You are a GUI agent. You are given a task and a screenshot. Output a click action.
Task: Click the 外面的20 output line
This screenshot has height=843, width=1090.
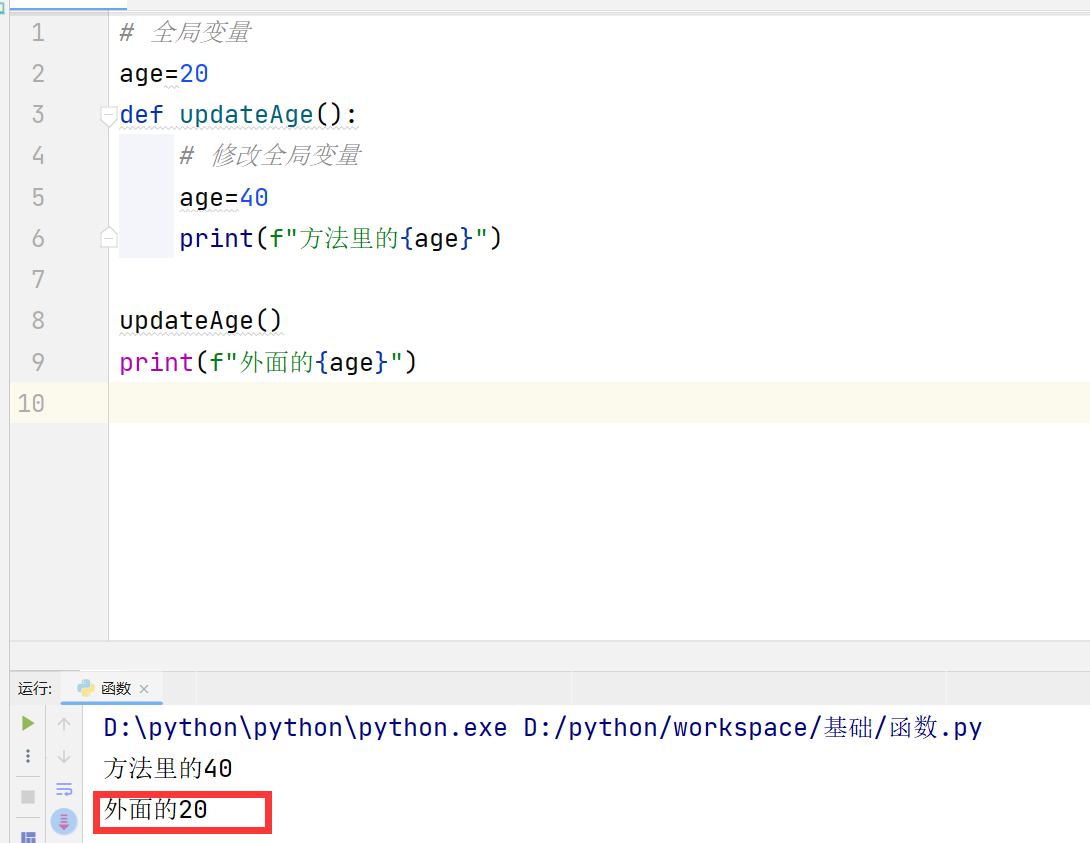click(156, 810)
